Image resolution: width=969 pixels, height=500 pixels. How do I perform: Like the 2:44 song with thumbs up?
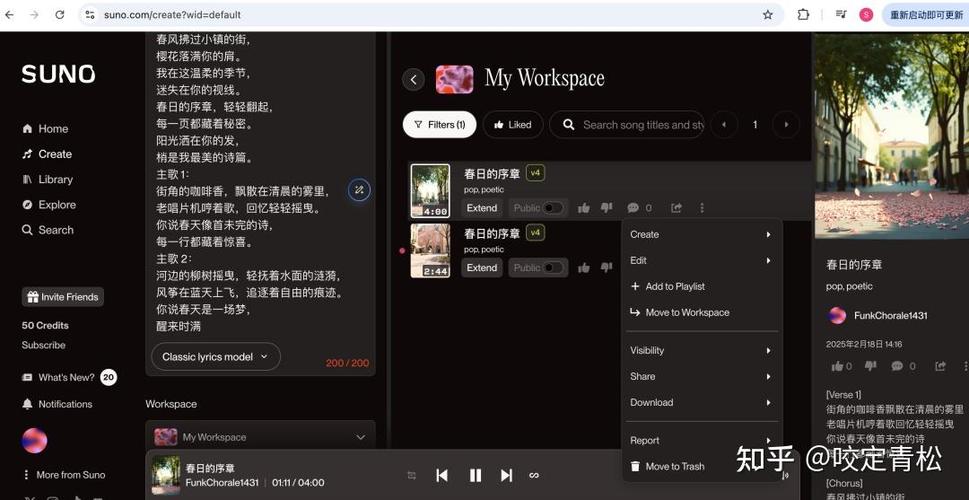(583, 268)
